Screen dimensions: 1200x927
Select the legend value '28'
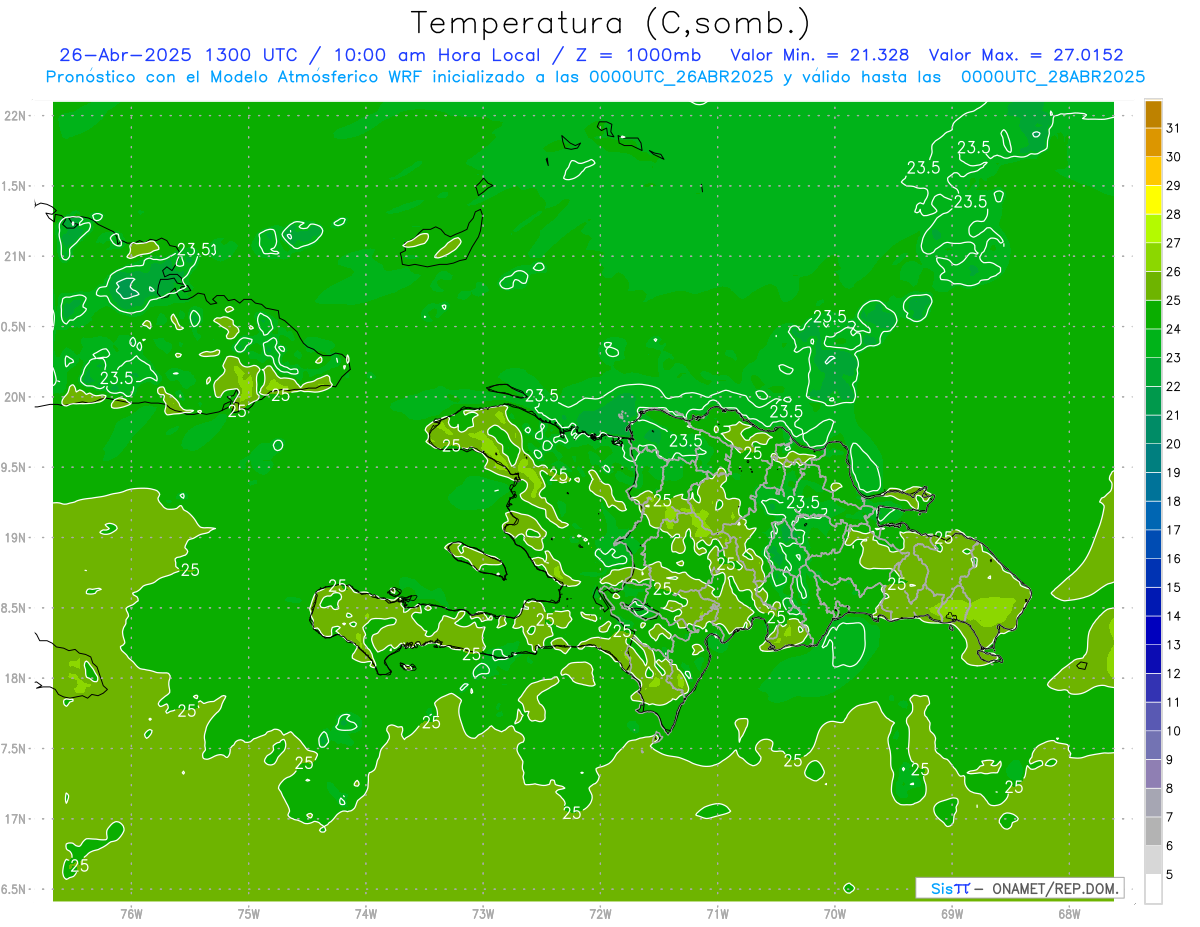click(1174, 215)
